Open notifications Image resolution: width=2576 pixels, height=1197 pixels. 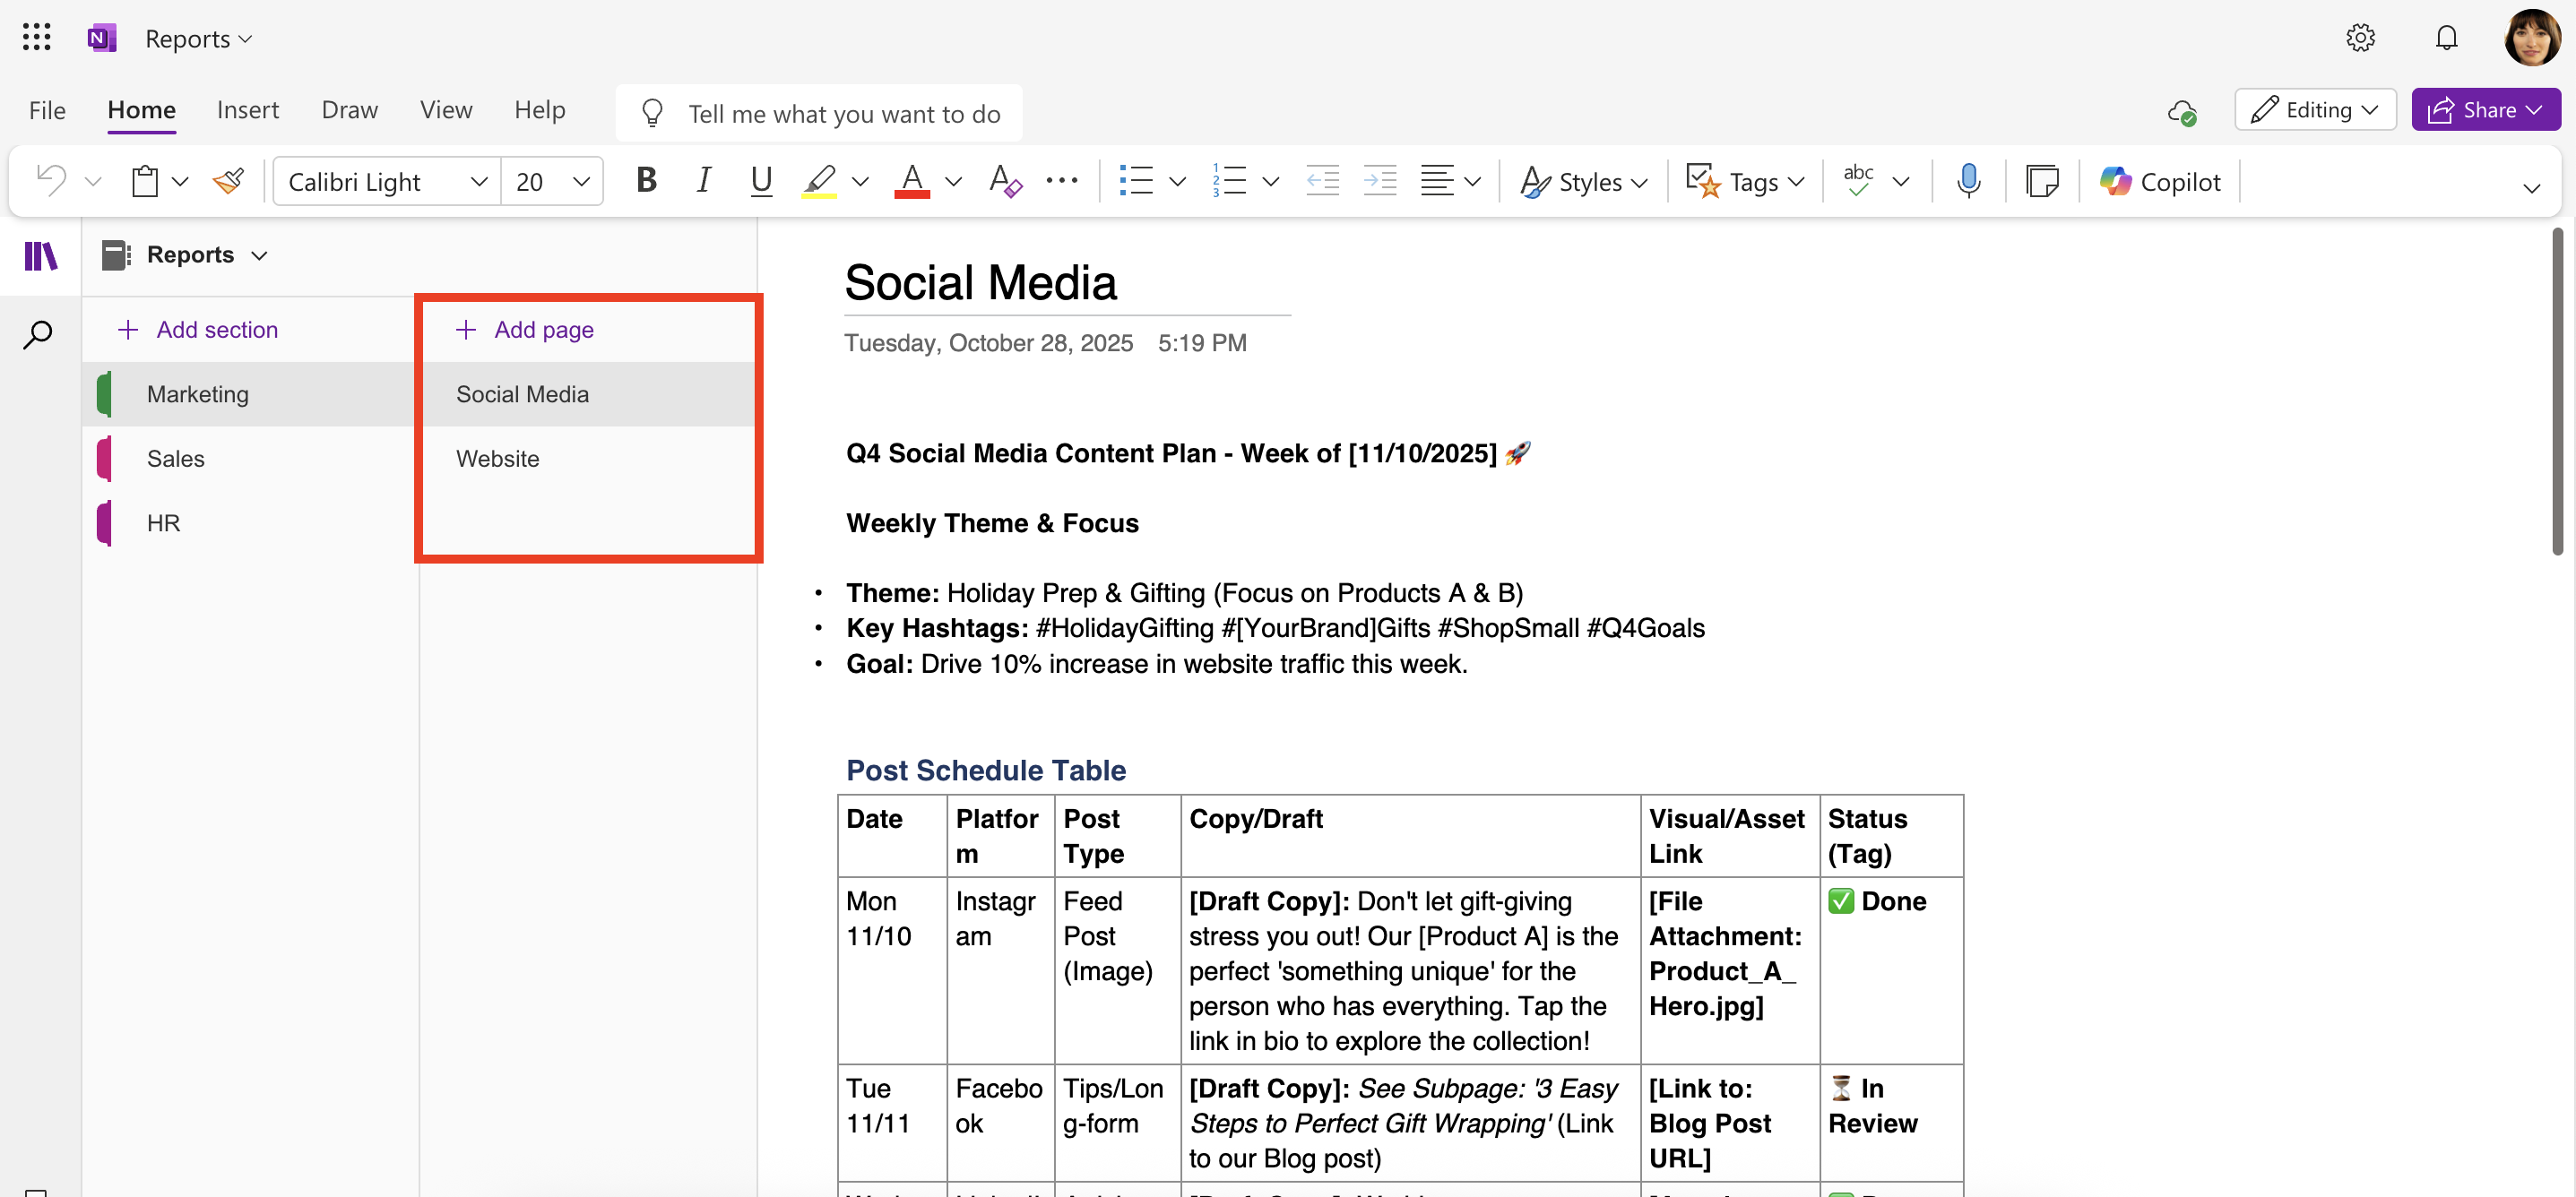tap(2447, 37)
